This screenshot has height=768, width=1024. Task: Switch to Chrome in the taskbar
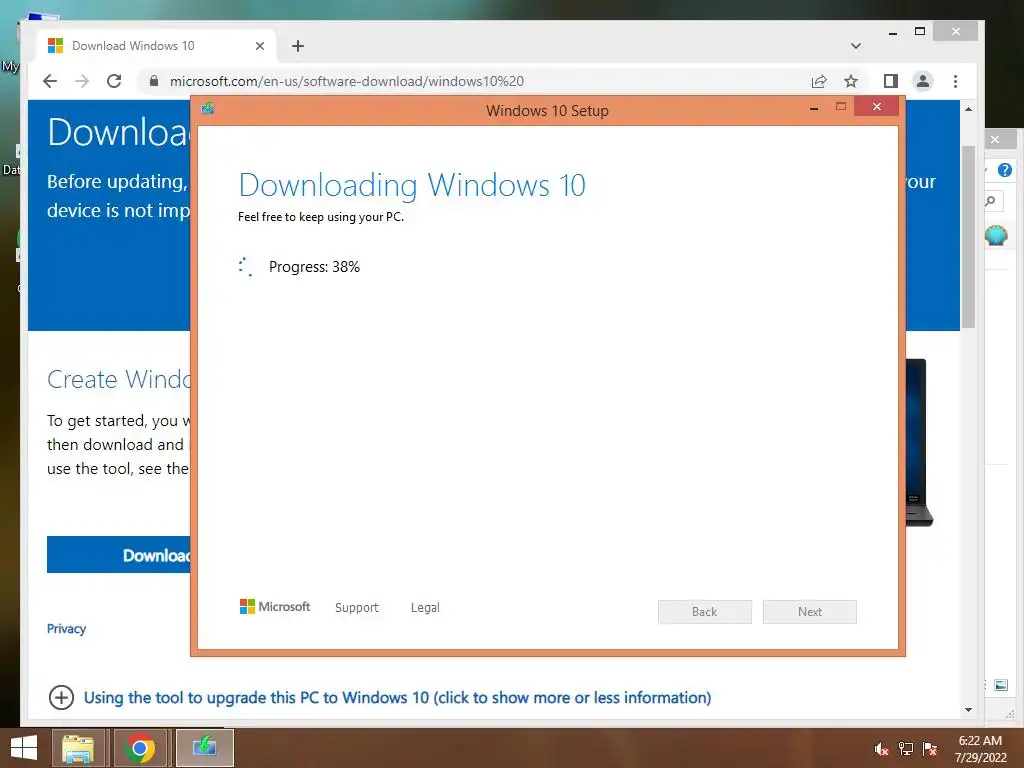click(140, 748)
